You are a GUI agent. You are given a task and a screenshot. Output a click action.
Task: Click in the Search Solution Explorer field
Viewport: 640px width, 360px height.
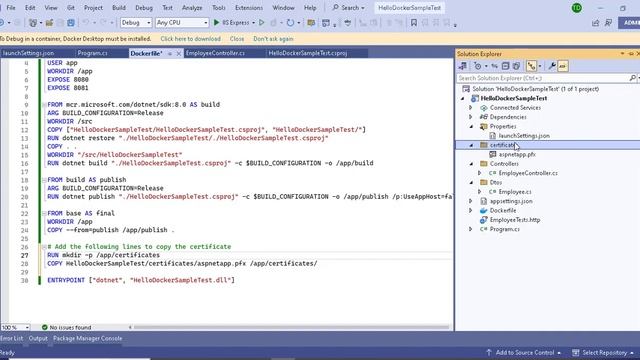pos(542,78)
